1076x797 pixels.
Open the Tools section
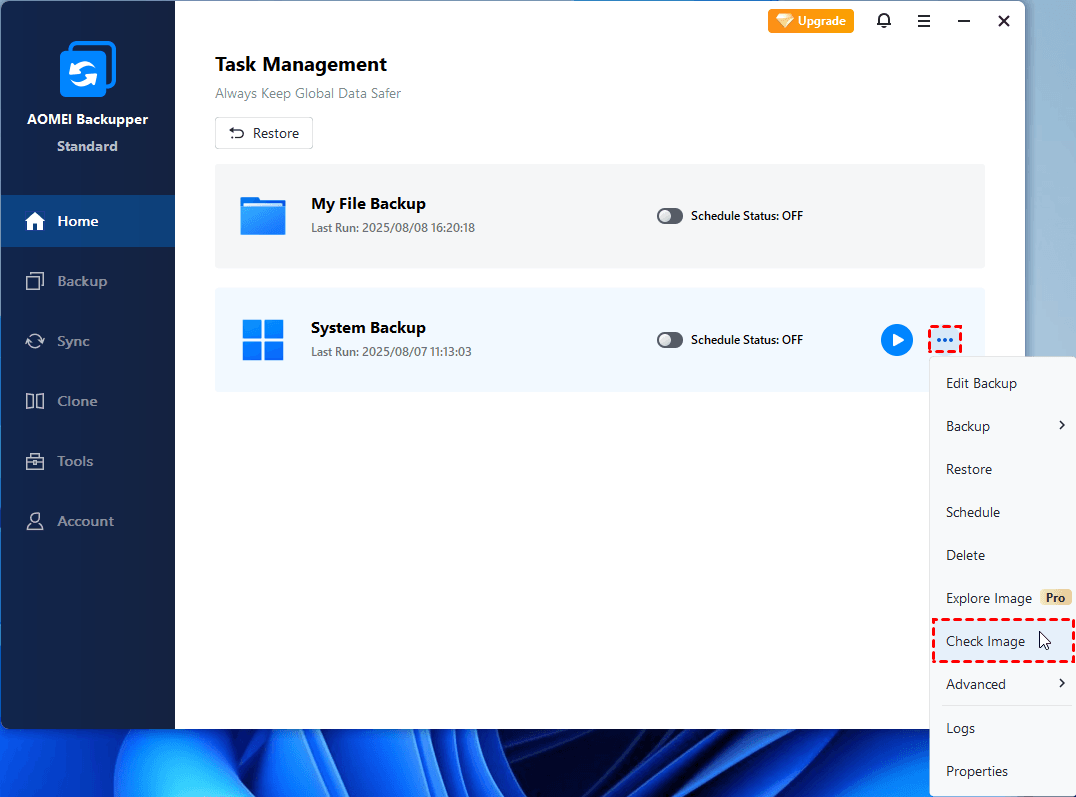[88, 461]
